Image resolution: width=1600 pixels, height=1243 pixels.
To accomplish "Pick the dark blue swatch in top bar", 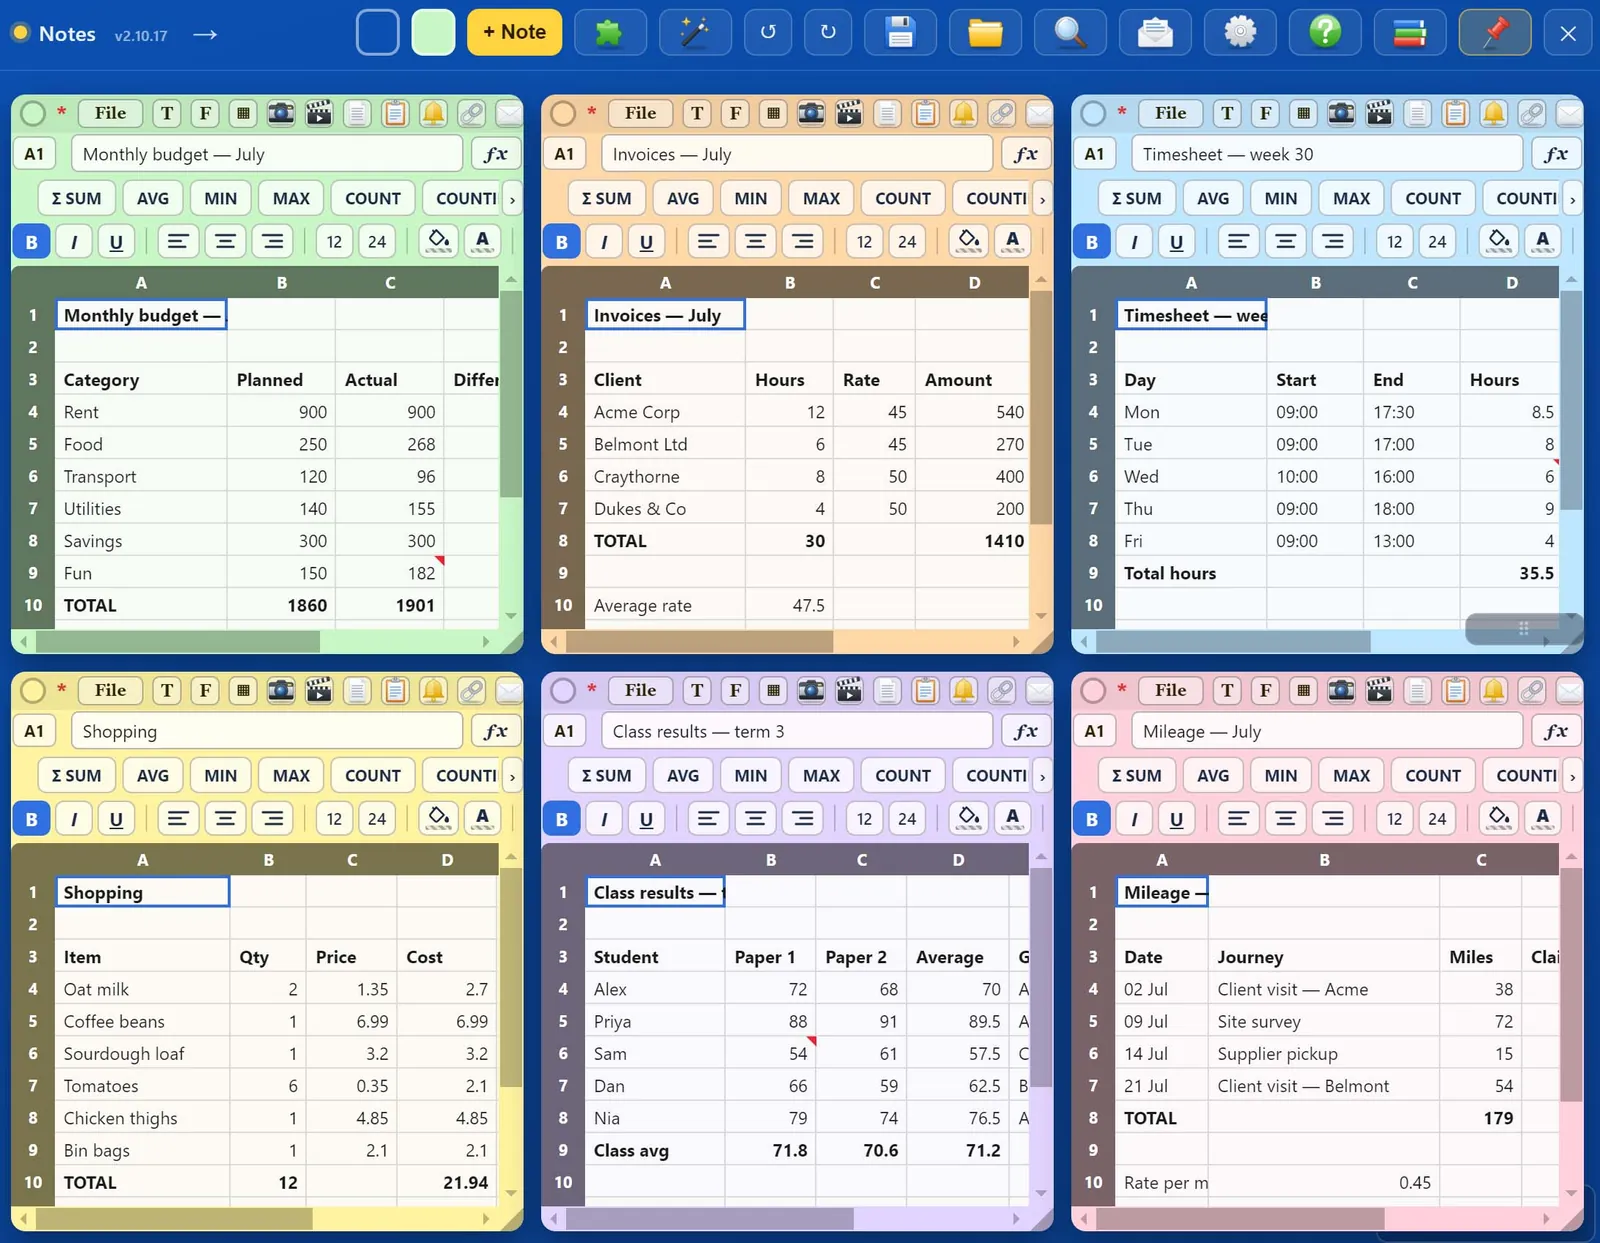I will pyautogui.click(x=377, y=32).
